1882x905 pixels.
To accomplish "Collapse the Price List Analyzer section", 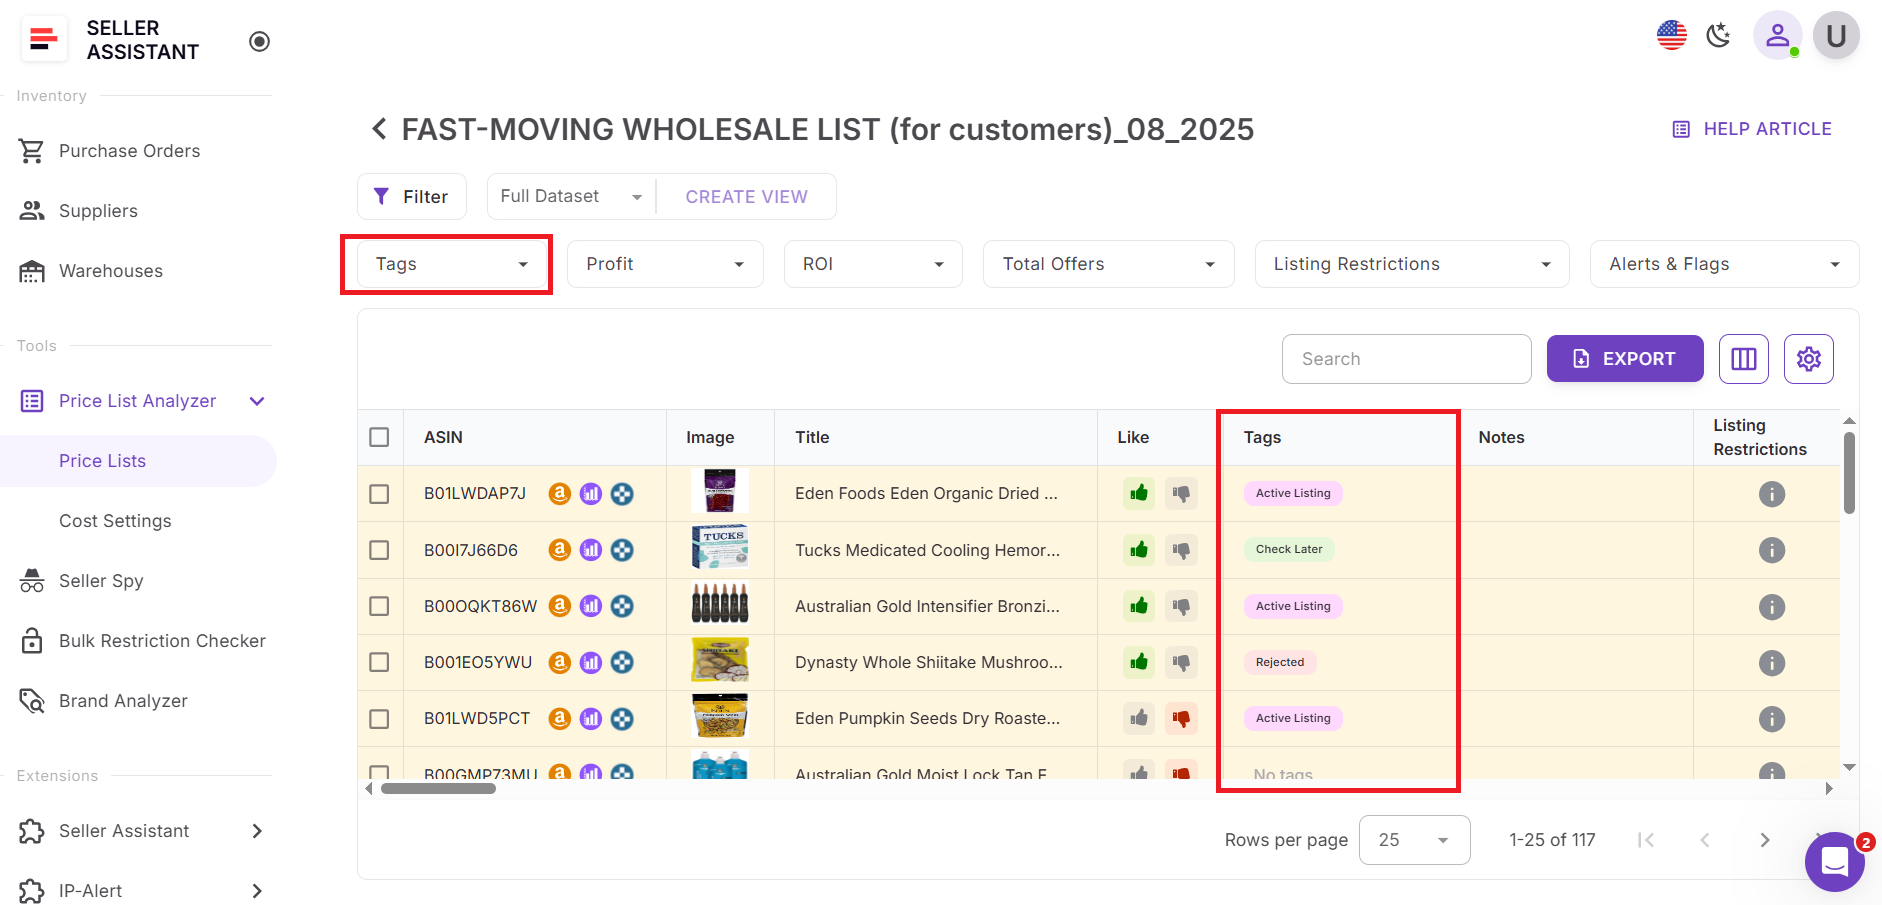I will click(x=256, y=400).
